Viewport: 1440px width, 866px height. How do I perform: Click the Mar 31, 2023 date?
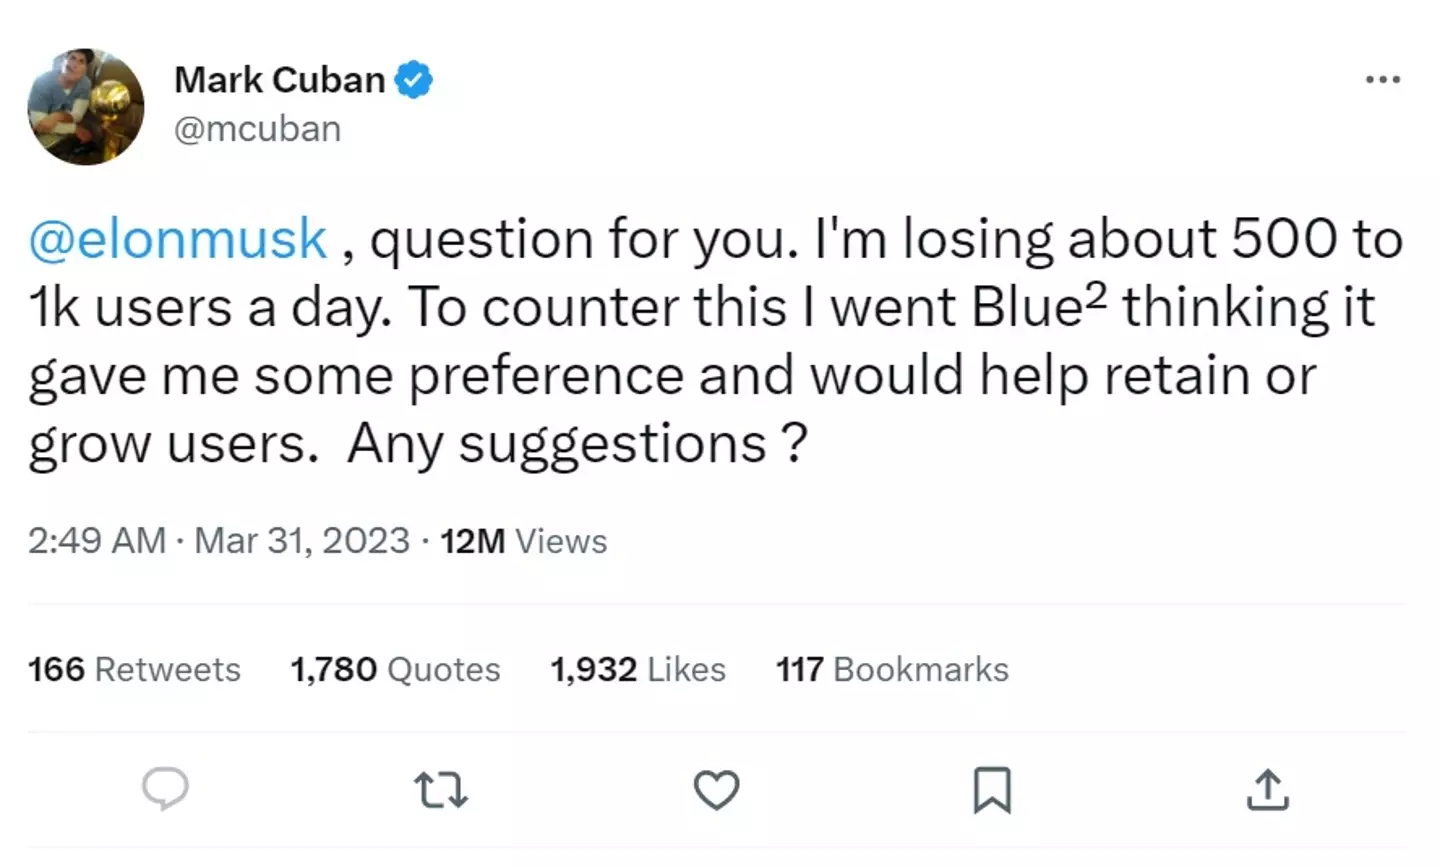coord(302,541)
